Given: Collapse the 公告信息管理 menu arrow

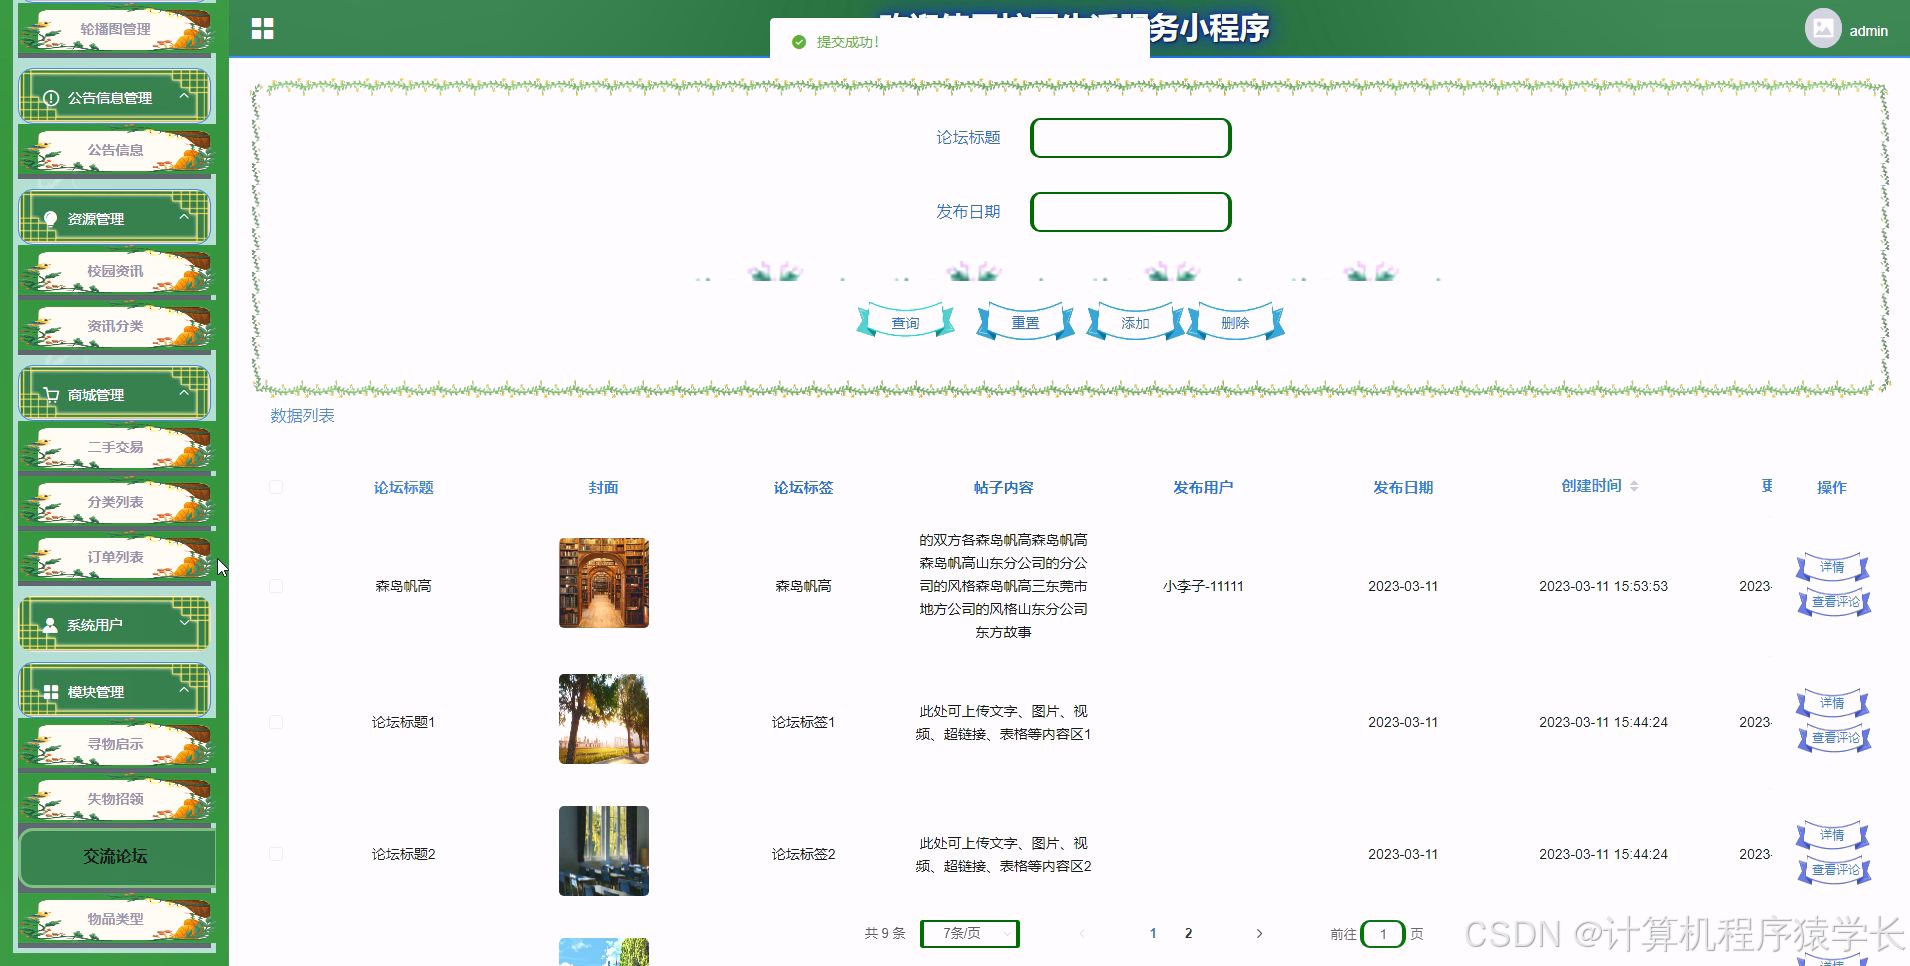Looking at the screenshot, I should click(x=184, y=96).
